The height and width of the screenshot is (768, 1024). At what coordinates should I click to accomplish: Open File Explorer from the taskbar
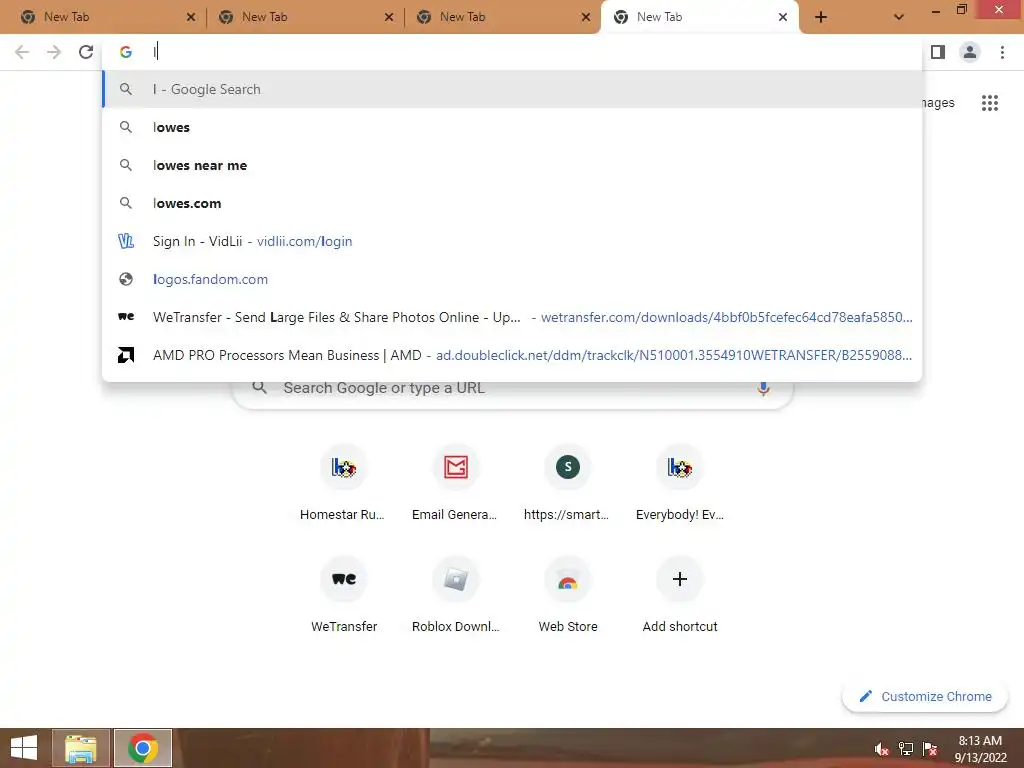click(80, 748)
